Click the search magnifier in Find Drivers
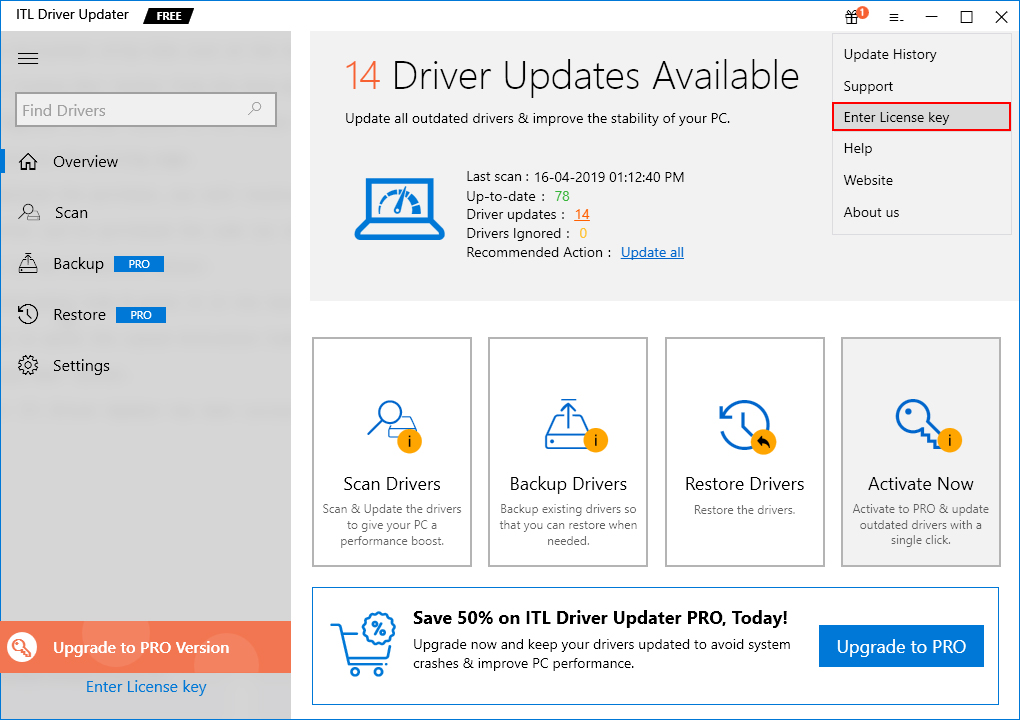The image size is (1020, 720). click(255, 109)
